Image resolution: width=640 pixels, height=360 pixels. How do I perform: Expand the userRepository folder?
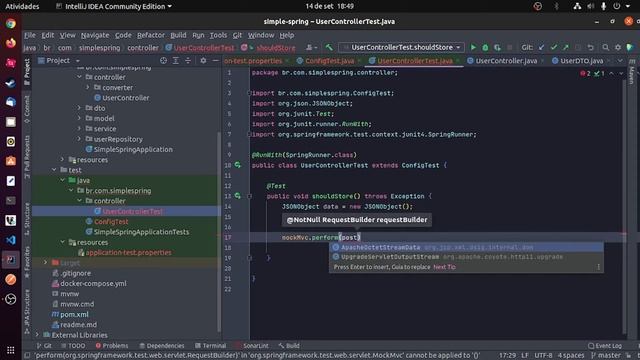pos(79,139)
